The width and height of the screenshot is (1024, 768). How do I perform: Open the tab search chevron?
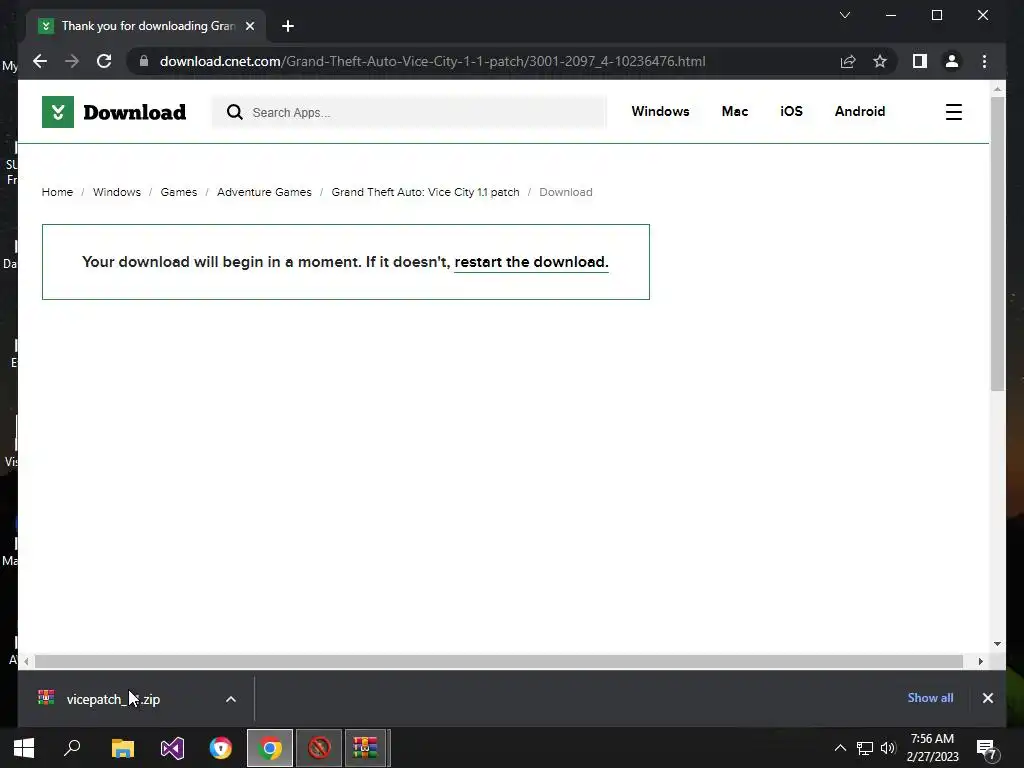tap(844, 15)
